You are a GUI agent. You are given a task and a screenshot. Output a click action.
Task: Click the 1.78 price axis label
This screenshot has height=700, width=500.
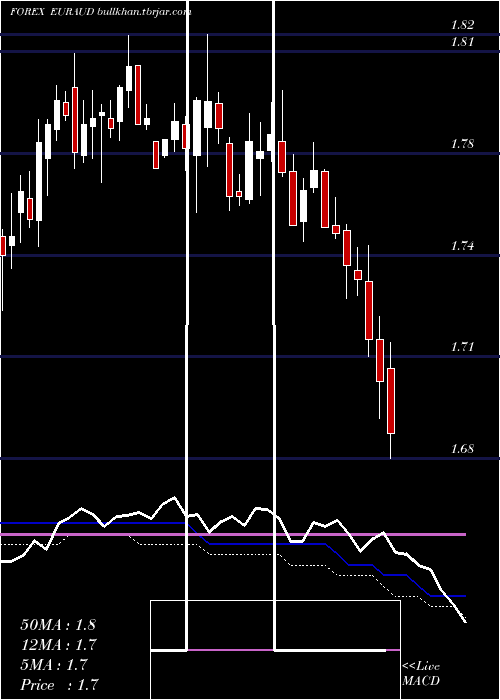462,144
